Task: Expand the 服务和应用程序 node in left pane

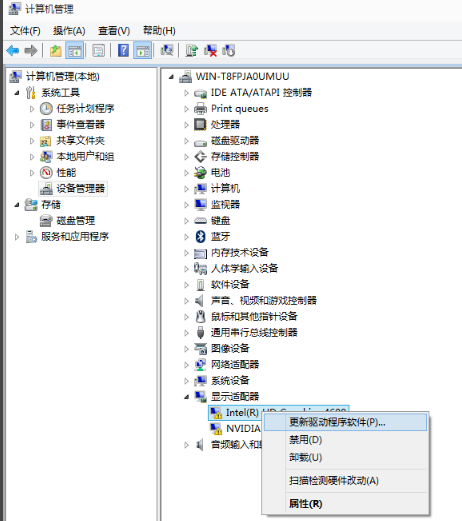Action: tap(17, 237)
